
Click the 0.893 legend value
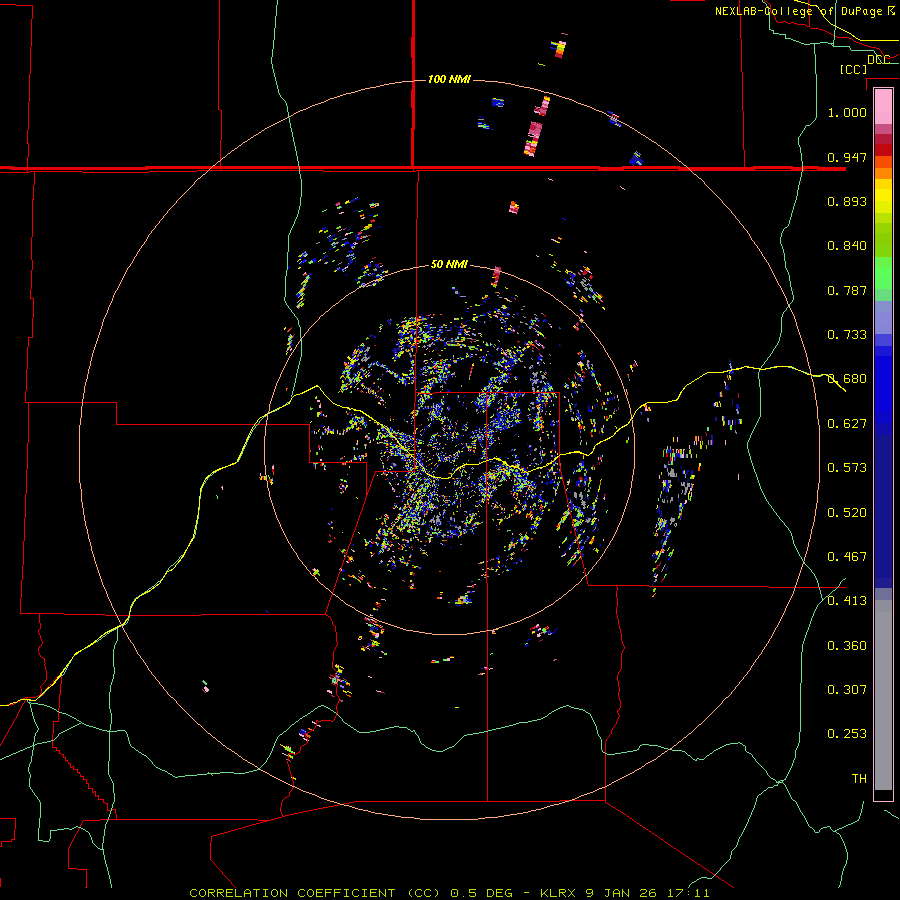click(x=847, y=201)
